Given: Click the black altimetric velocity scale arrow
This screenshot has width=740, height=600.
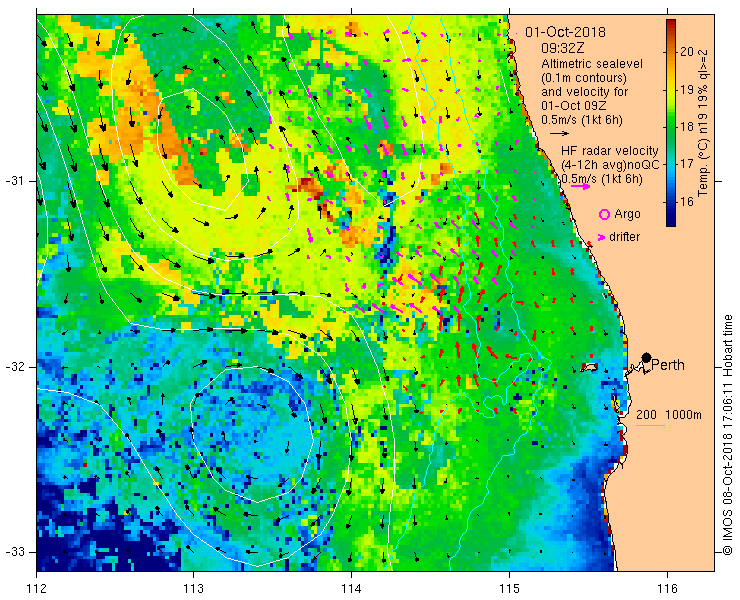Looking at the screenshot, I should coord(560,134).
